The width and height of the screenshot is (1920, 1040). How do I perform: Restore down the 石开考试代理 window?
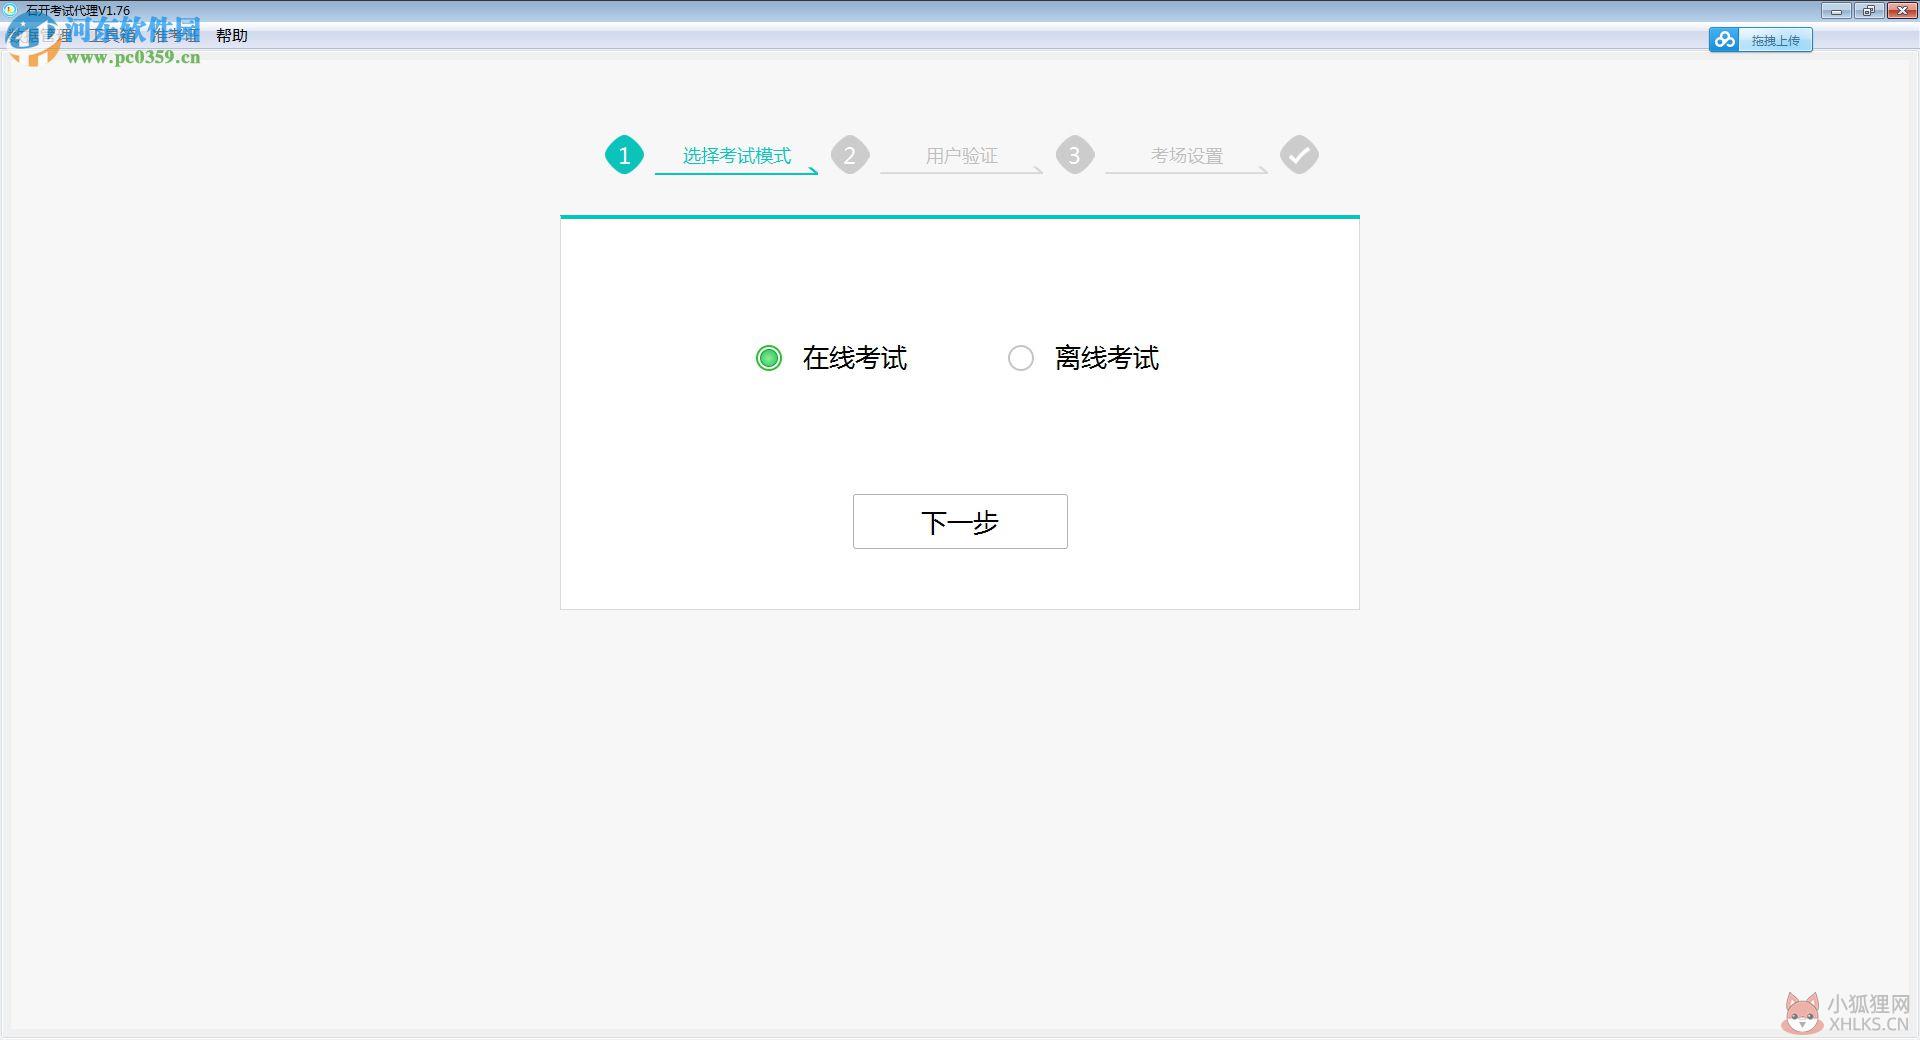pos(1868,11)
